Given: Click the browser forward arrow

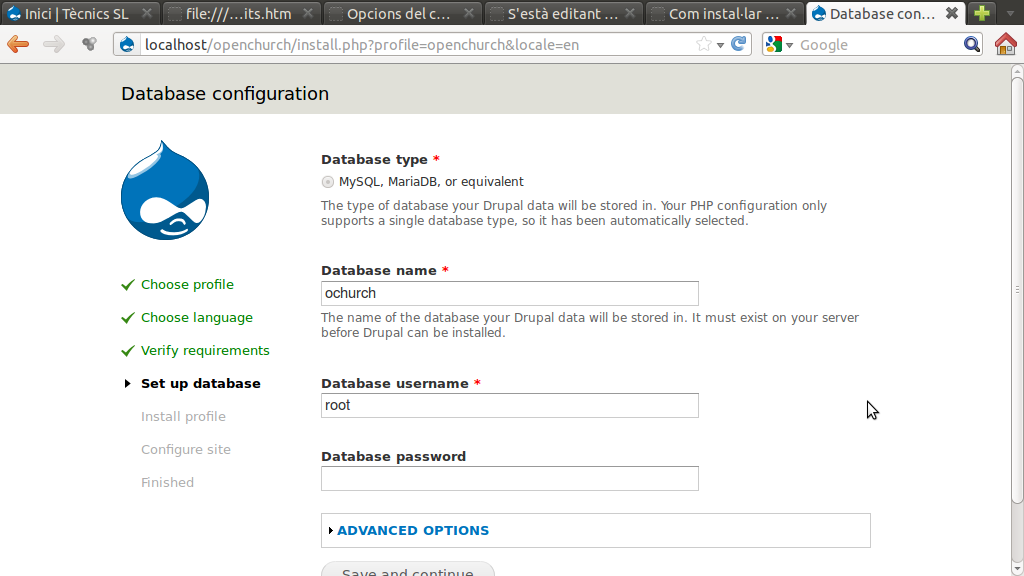Looking at the screenshot, I should (53, 44).
